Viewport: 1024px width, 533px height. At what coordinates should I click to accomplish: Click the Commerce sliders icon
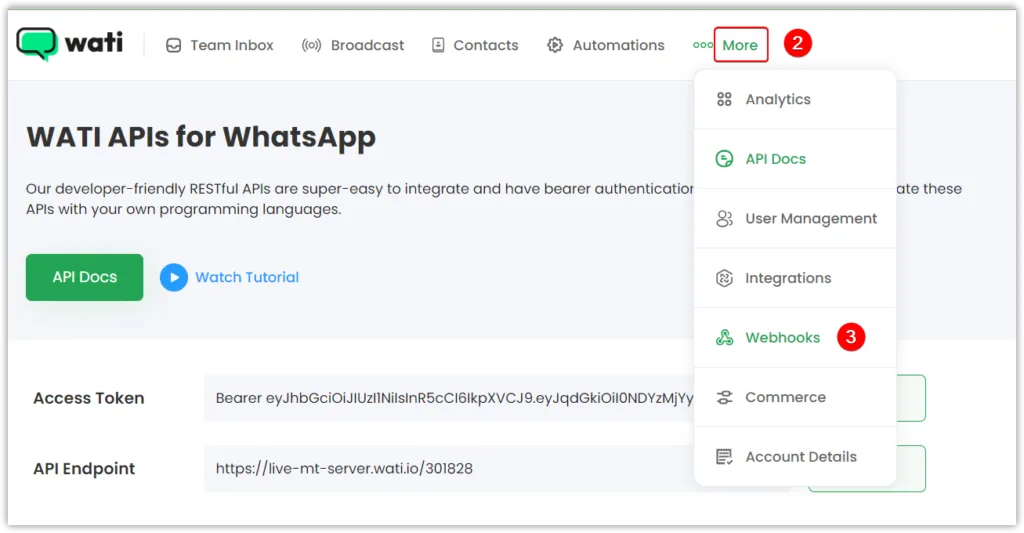pyautogui.click(x=724, y=397)
